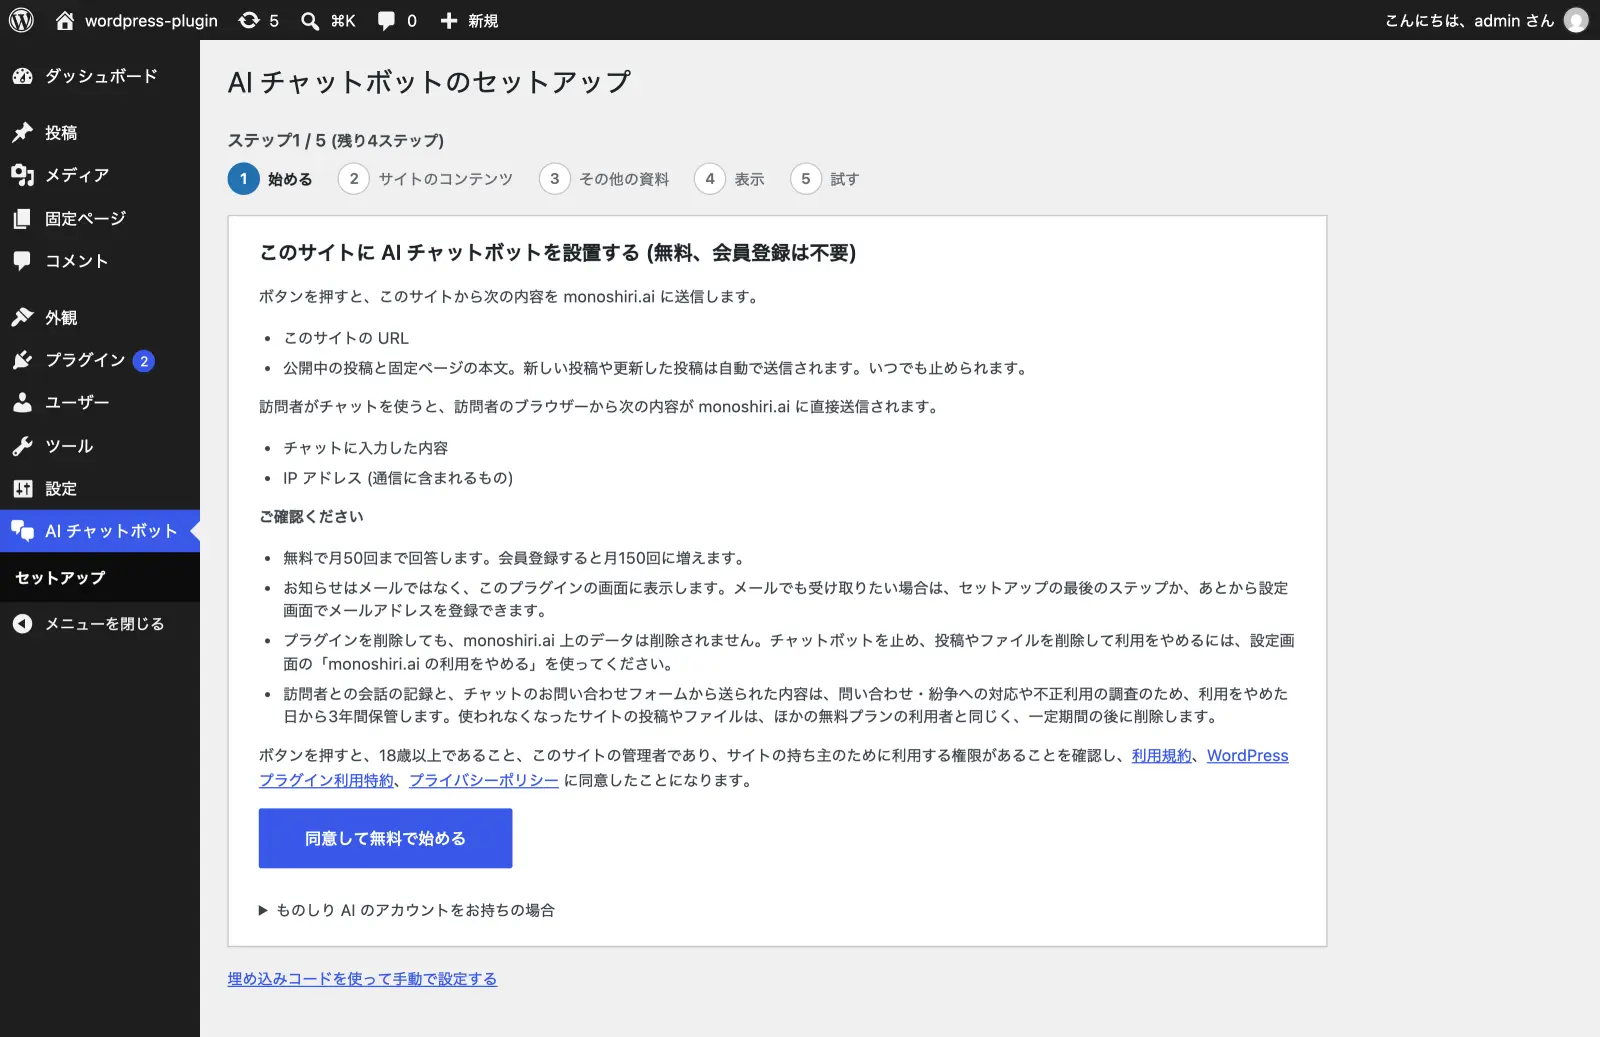Screen dimensions: 1600x1037
Task: Click 同意して無料で始める button
Action: [x=385, y=838]
